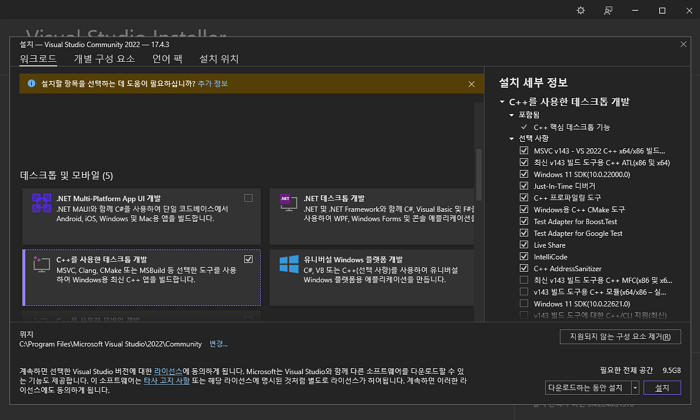Select the .NET 데스크톱 개발 workload card
The height and width of the screenshot is (420, 700).
click(x=372, y=216)
